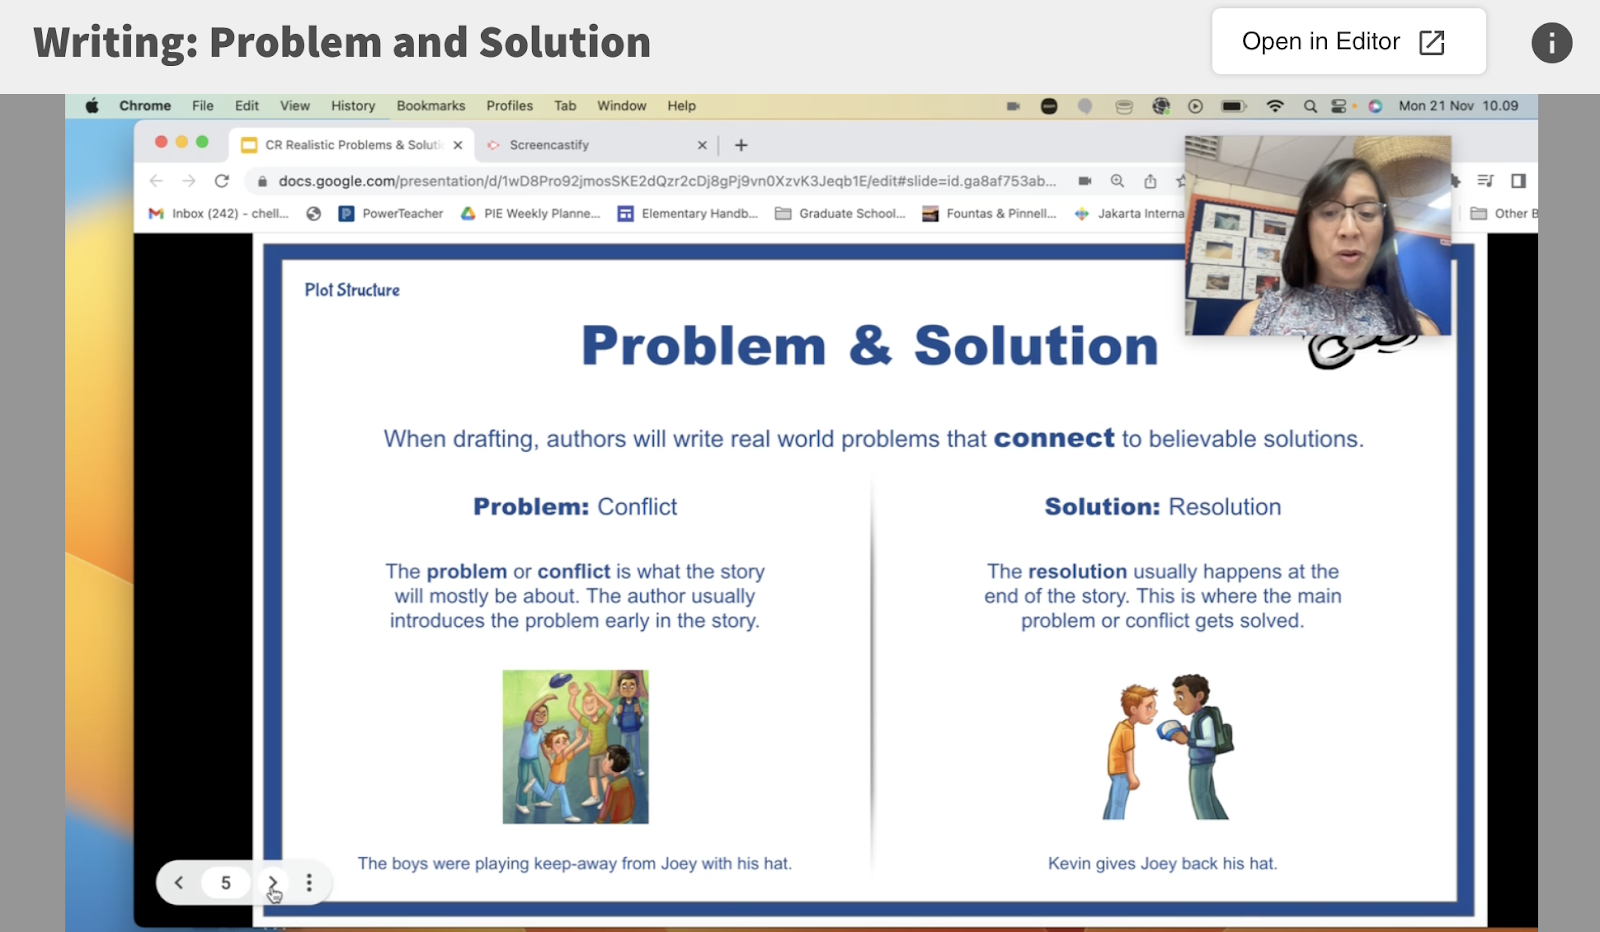Click the info icon beside Open in Editor
1600x932 pixels.
pyautogui.click(x=1551, y=43)
